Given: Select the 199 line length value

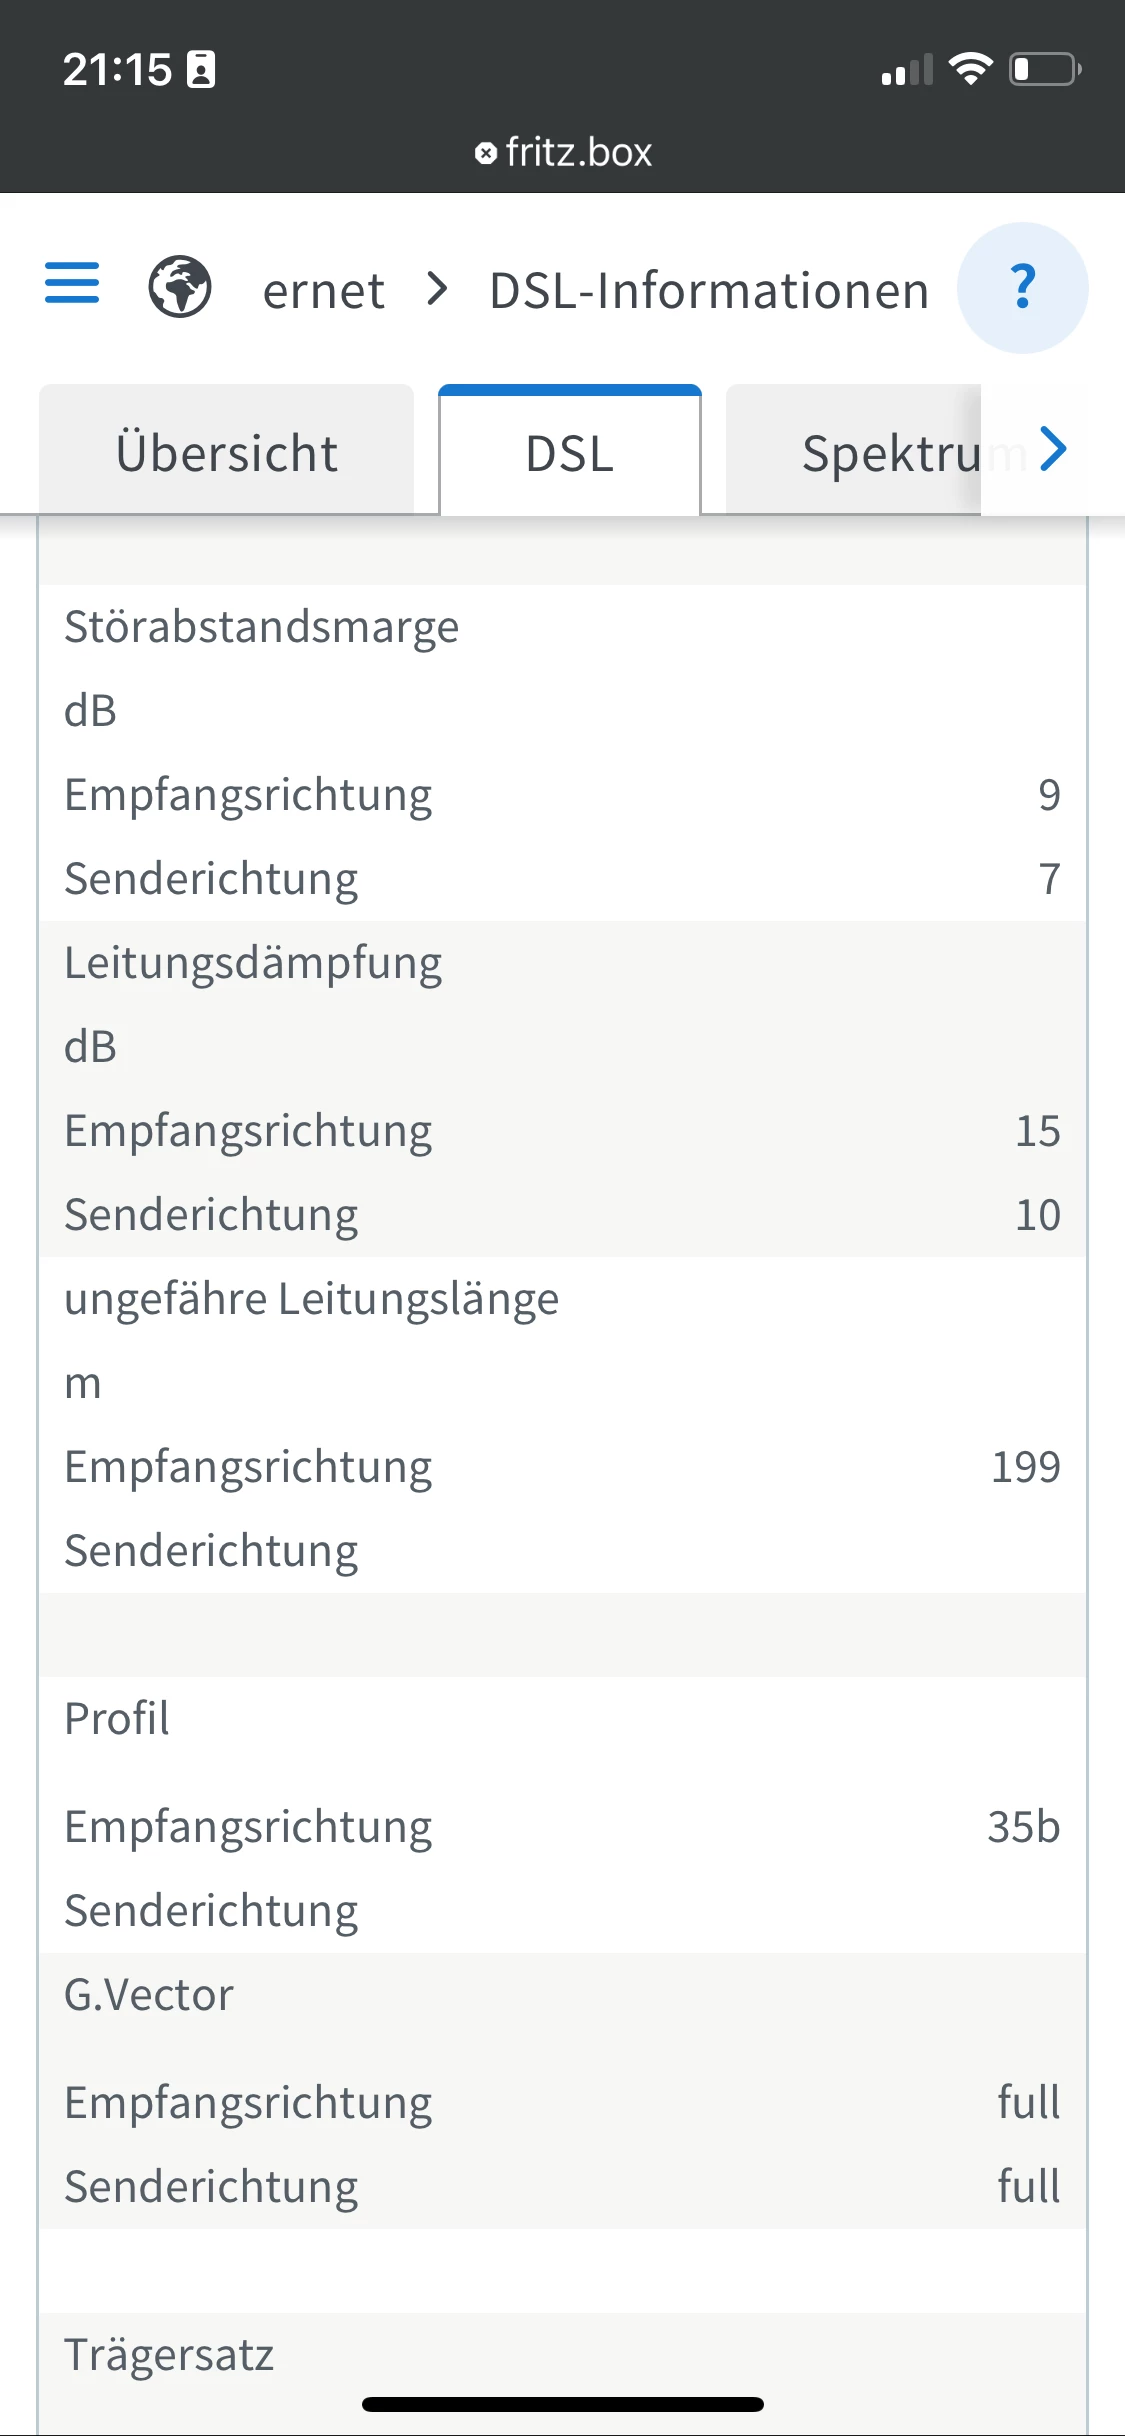Looking at the screenshot, I should coord(1025,1467).
